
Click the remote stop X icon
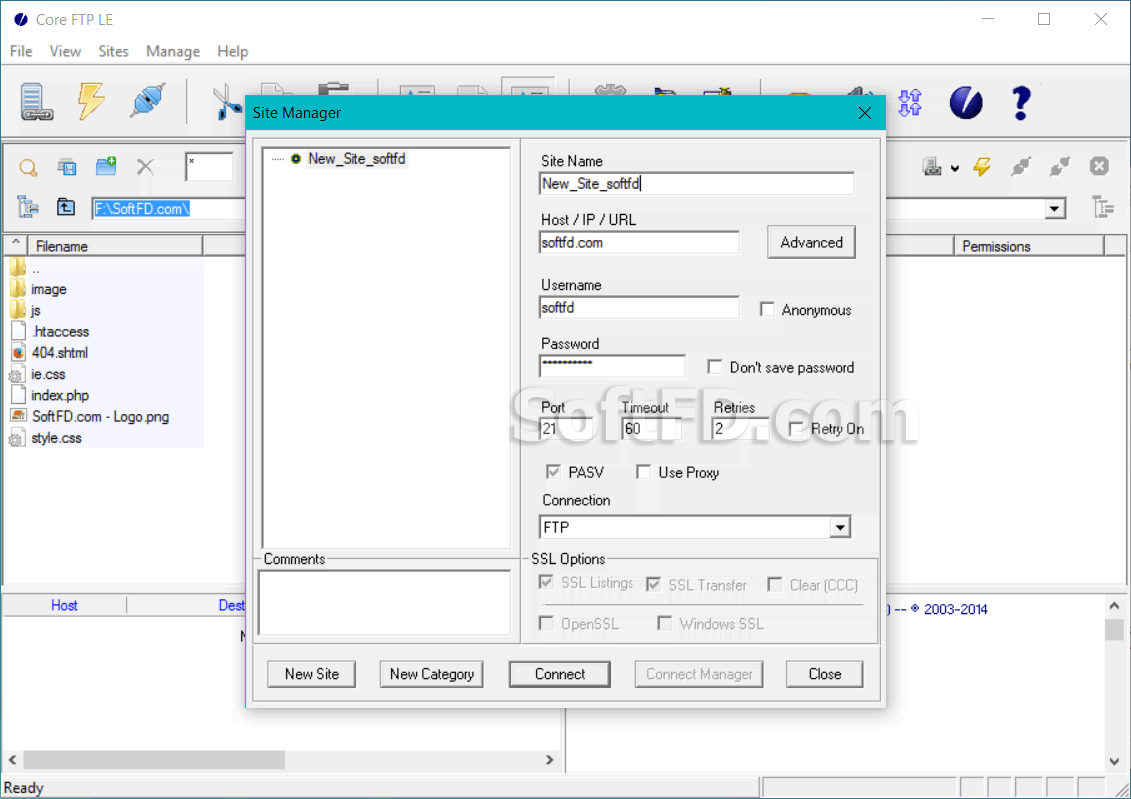point(1099,167)
